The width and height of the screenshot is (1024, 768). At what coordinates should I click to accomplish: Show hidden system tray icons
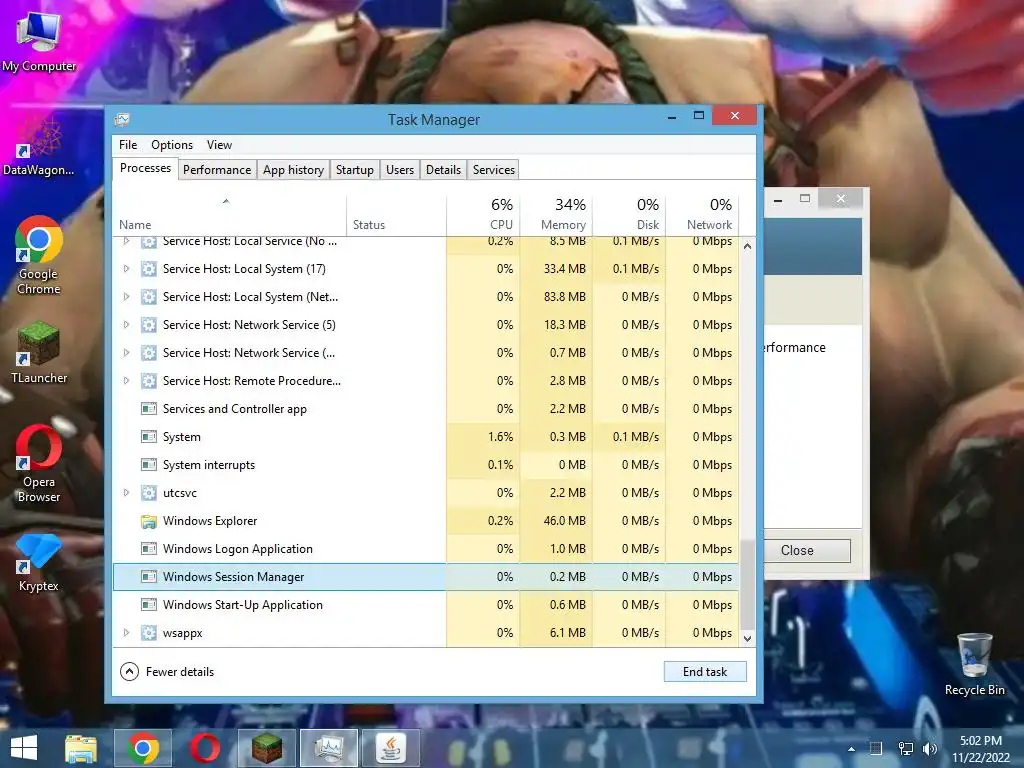tap(851, 749)
